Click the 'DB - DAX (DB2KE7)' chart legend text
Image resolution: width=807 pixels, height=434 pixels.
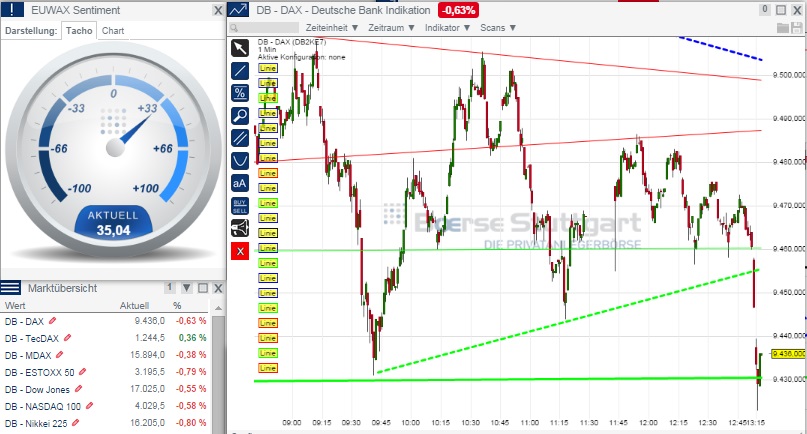292,42
